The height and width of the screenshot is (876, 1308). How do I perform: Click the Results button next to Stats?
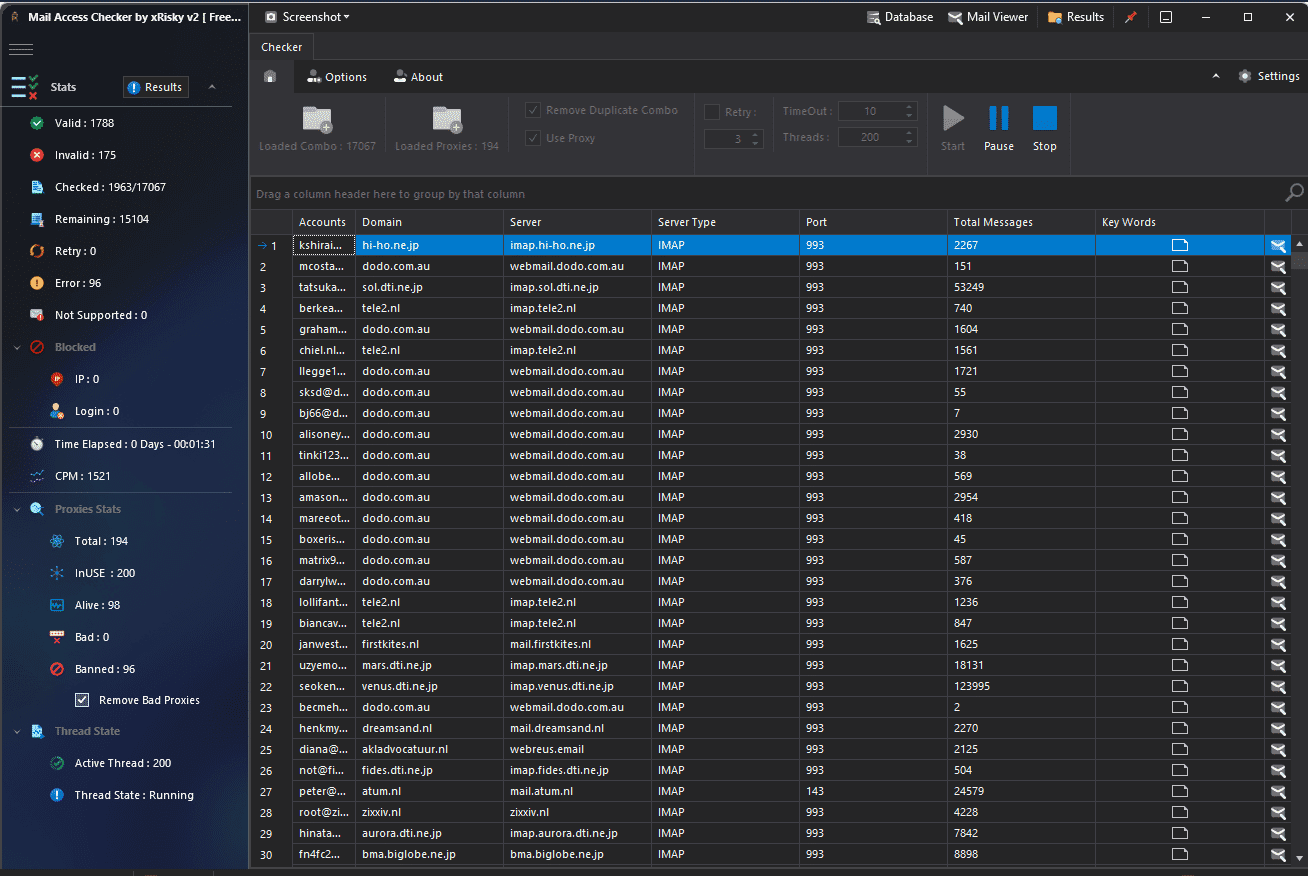(155, 87)
